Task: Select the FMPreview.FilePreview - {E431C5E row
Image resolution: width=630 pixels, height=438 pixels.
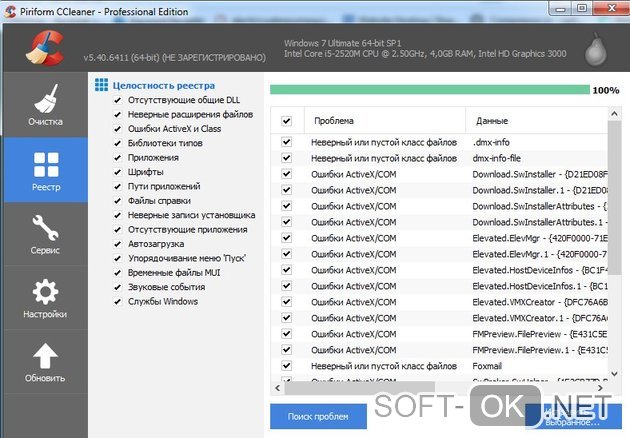Action: 440,334
